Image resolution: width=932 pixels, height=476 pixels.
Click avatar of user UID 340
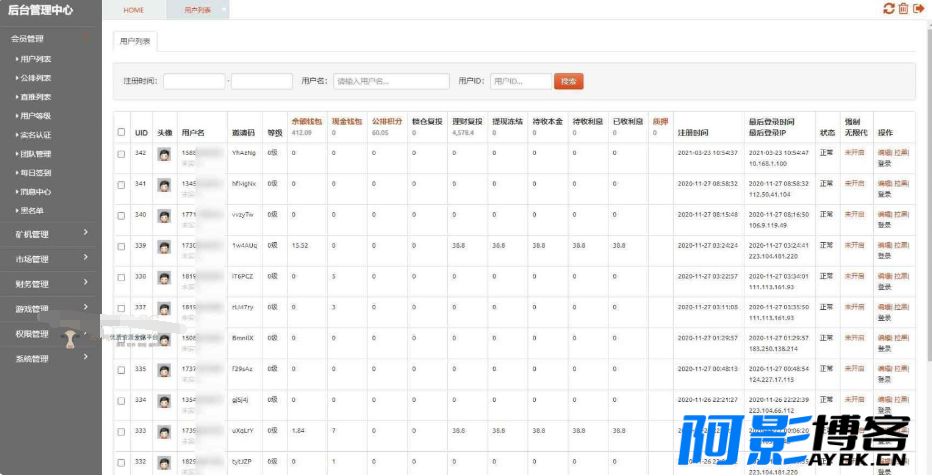[x=164, y=216]
